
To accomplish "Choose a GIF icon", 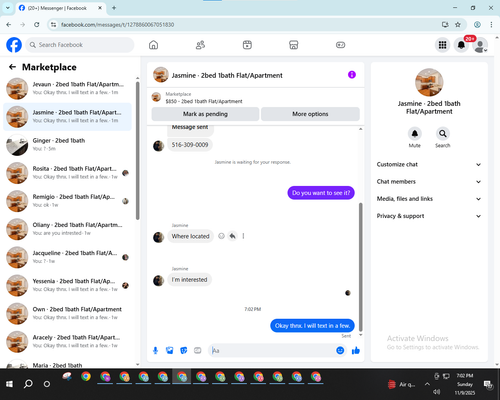I will tap(198, 350).
